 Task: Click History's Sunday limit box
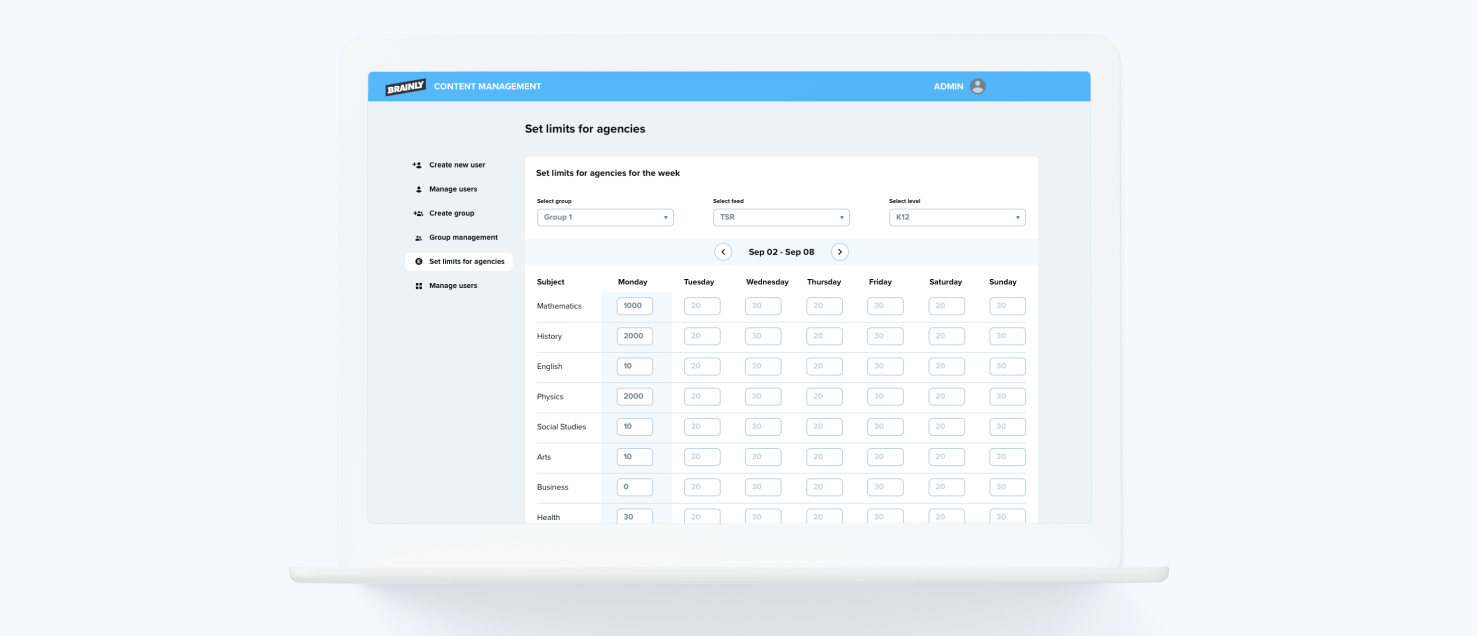[1007, 336]
